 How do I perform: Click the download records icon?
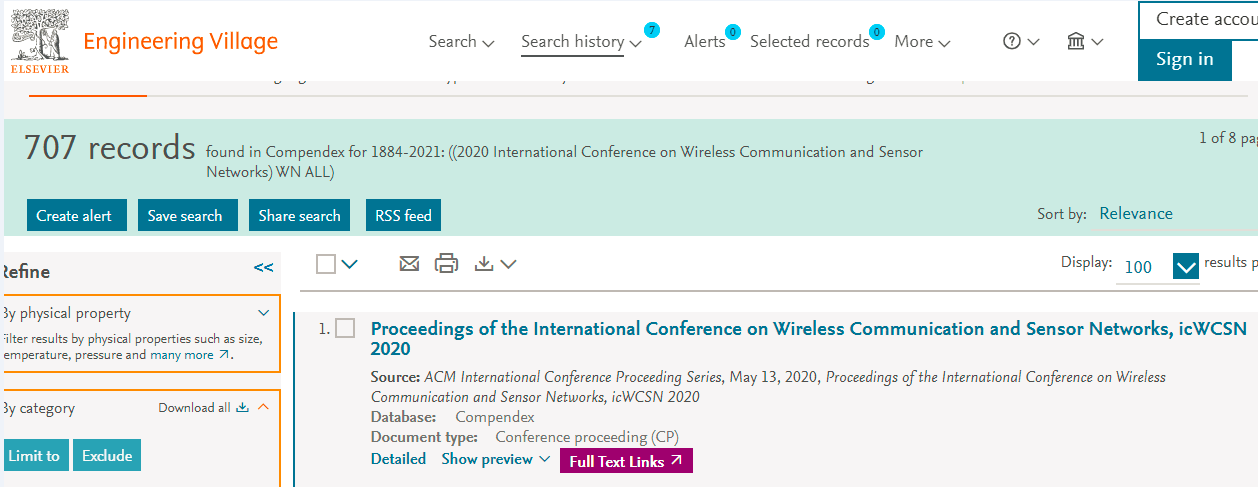coord(485,264)
